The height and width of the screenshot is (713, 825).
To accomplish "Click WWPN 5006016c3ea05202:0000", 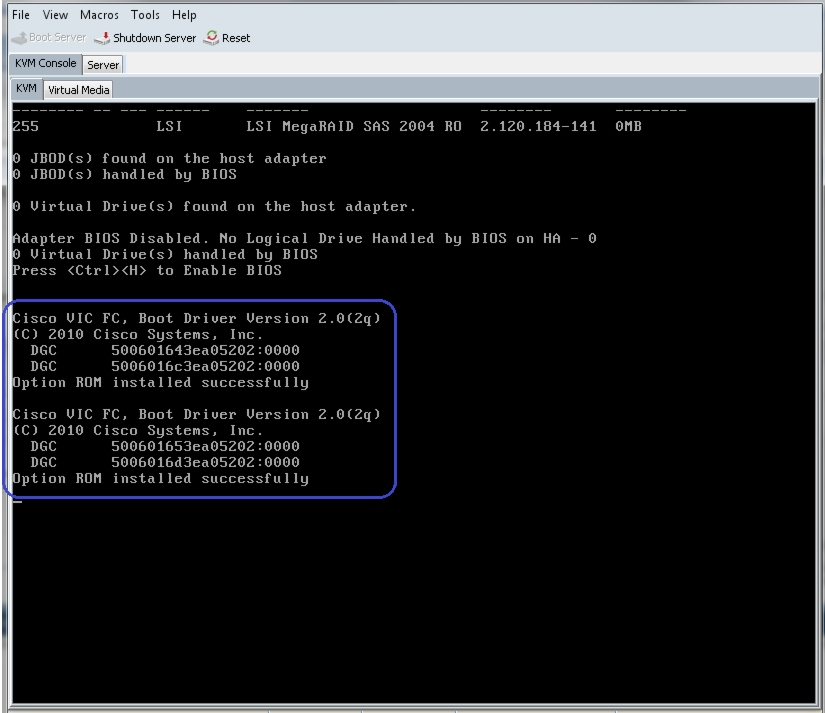I will (x=205, y=366).
